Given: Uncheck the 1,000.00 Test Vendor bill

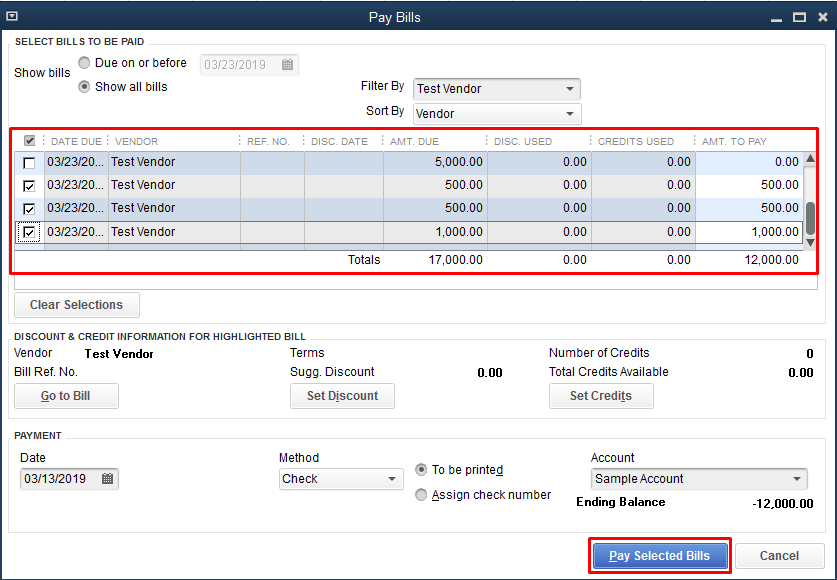Looking at the screenshot, I should [29, 232].
